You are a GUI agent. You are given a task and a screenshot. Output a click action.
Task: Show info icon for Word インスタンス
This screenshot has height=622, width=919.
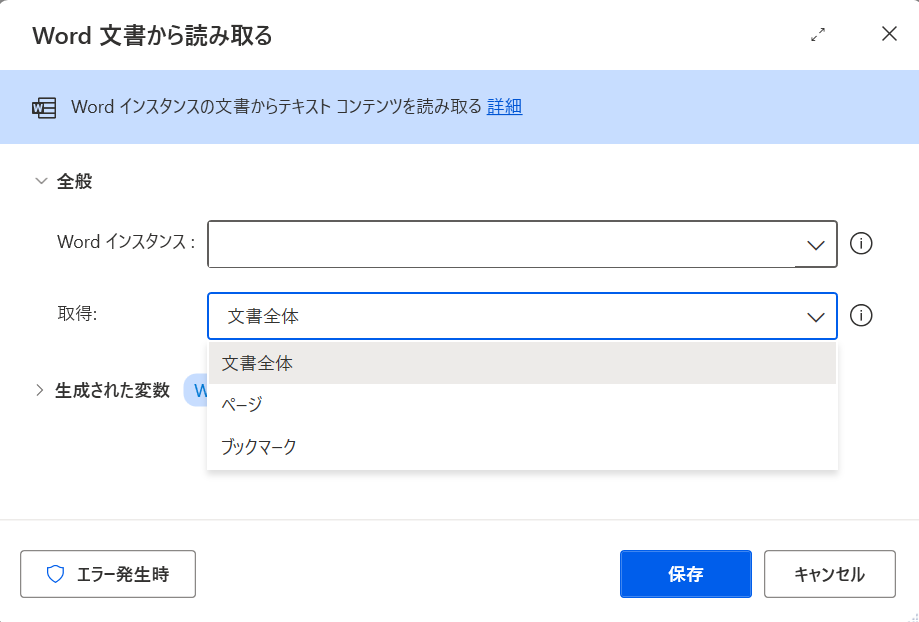(x=861, y=243)
